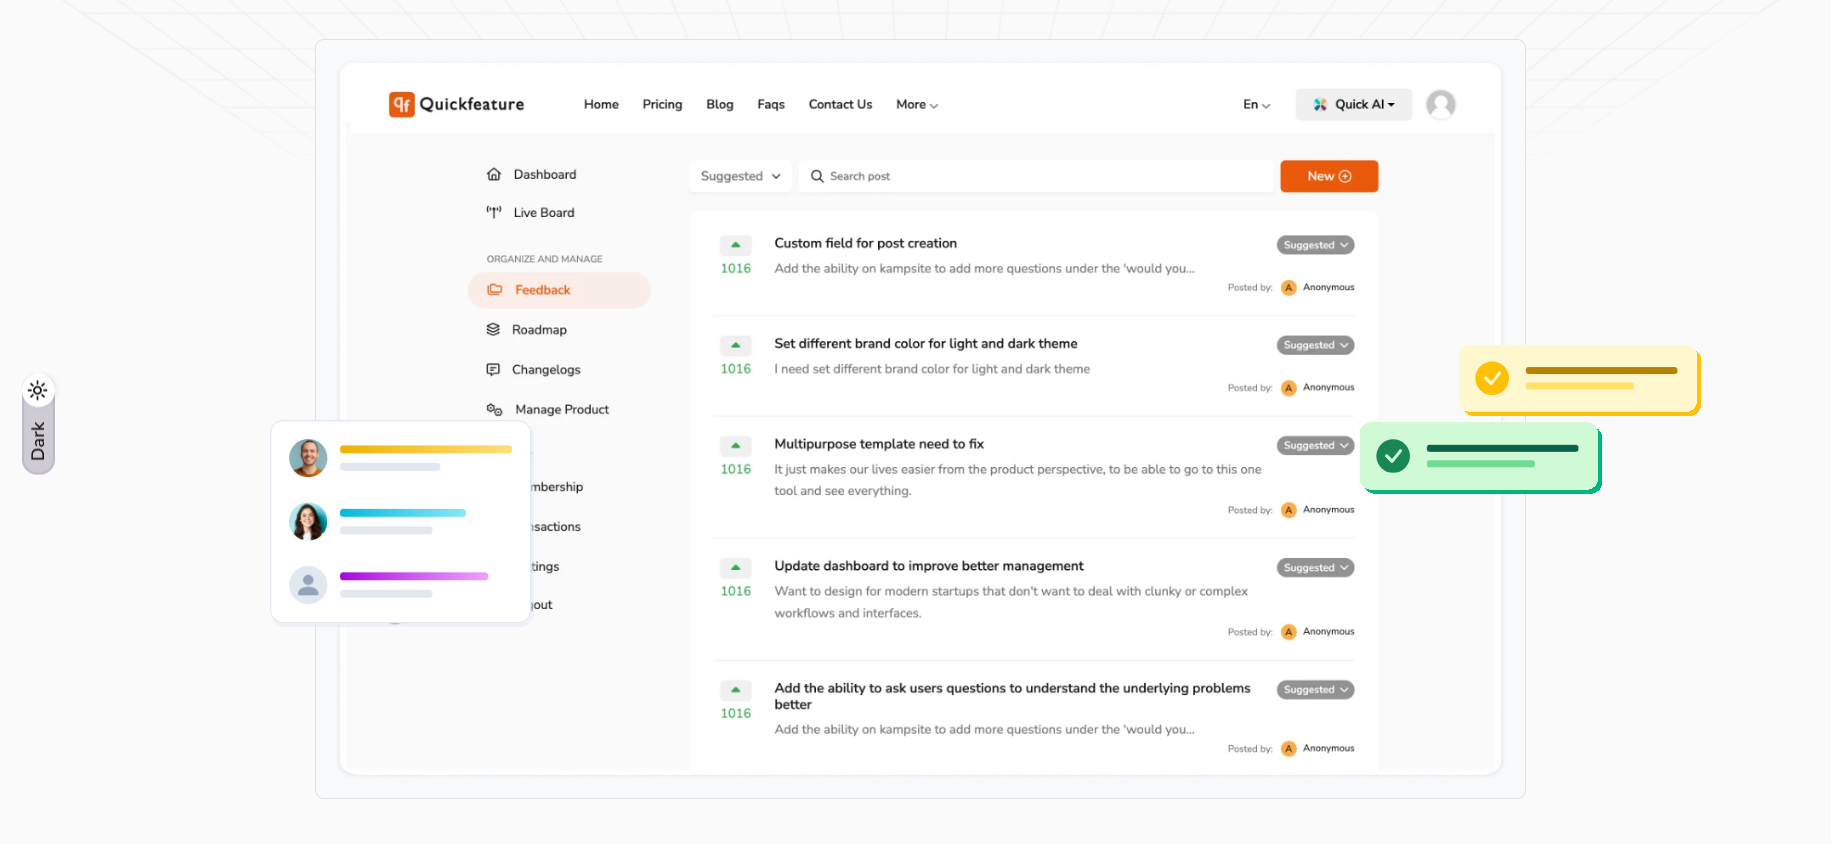The image size is (1831, 844).
Task: Change status of 'Set different brand color' post
Action: pyautogui.click(x=1315, y=345)
